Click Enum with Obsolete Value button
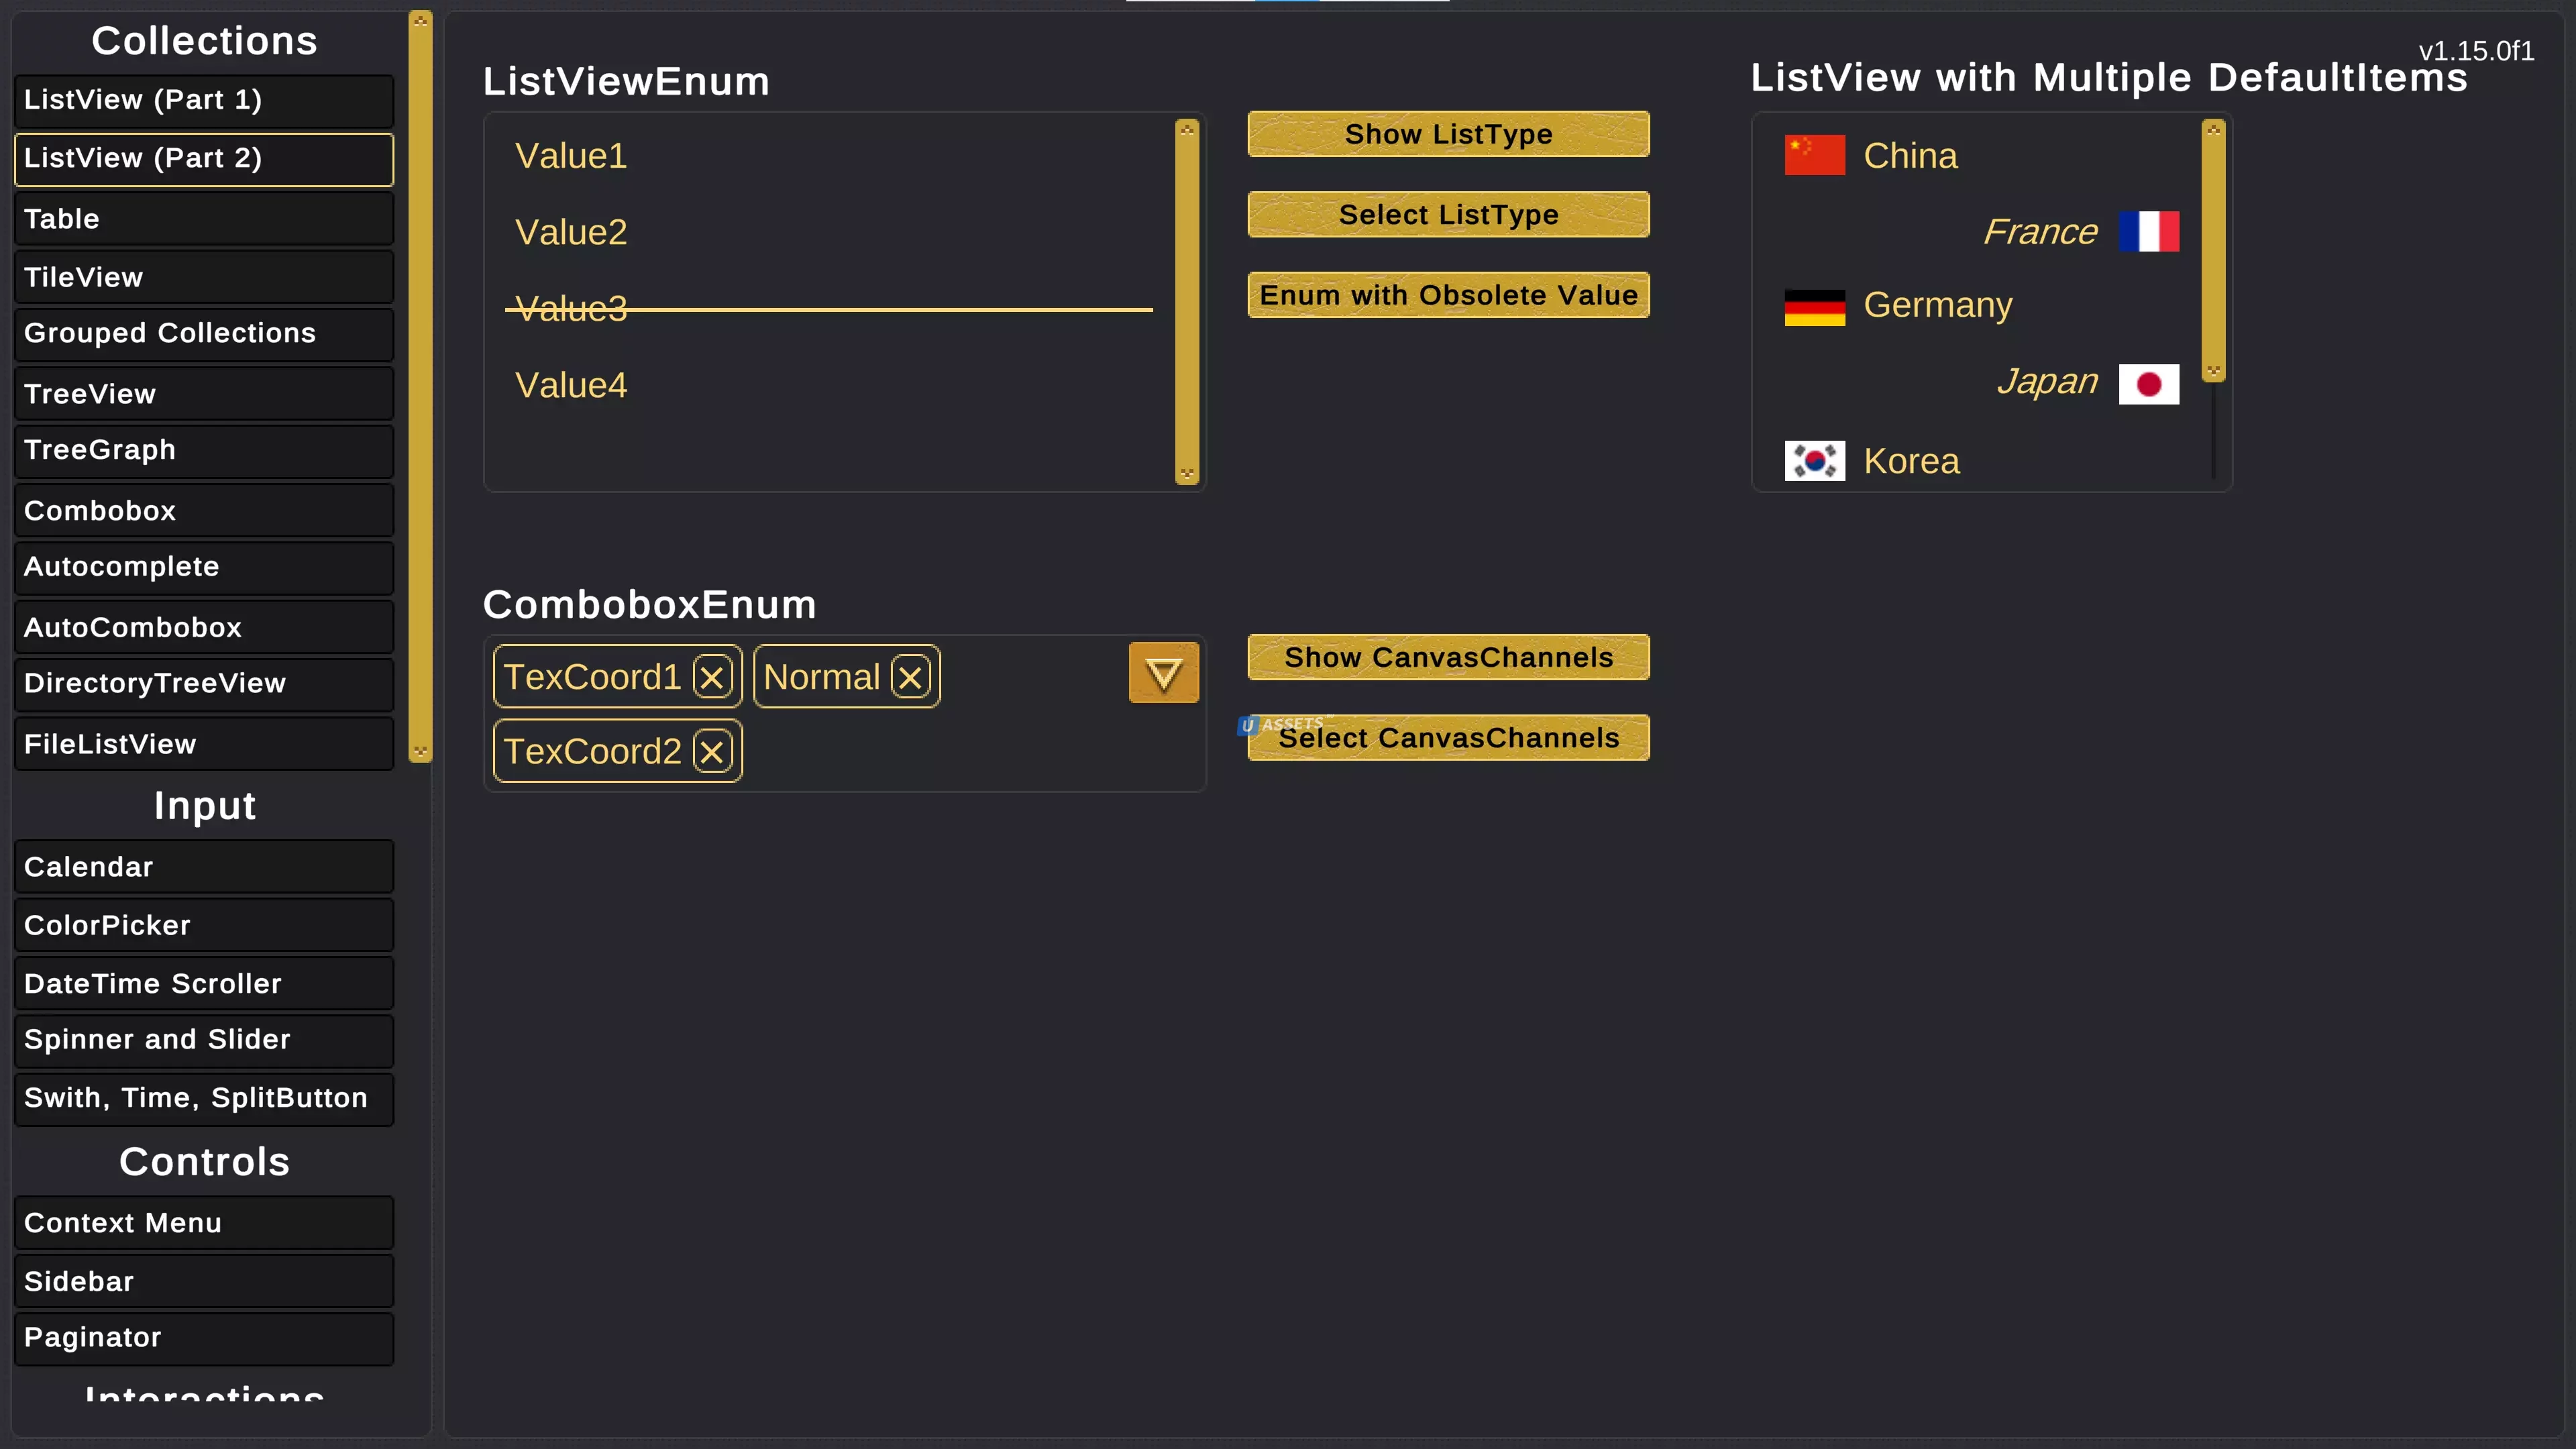The width and height of the screenshot is (2576, 1449). (1448, 295)
